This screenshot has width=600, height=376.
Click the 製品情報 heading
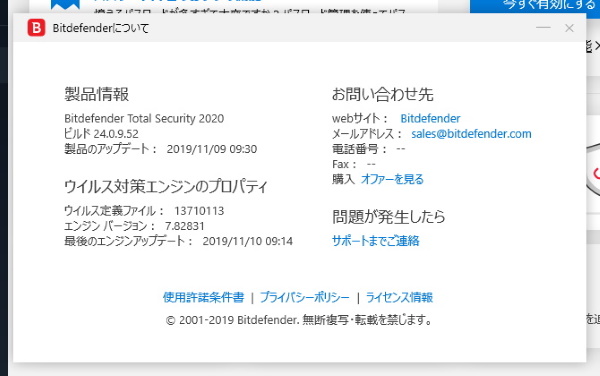coord(96,94)
